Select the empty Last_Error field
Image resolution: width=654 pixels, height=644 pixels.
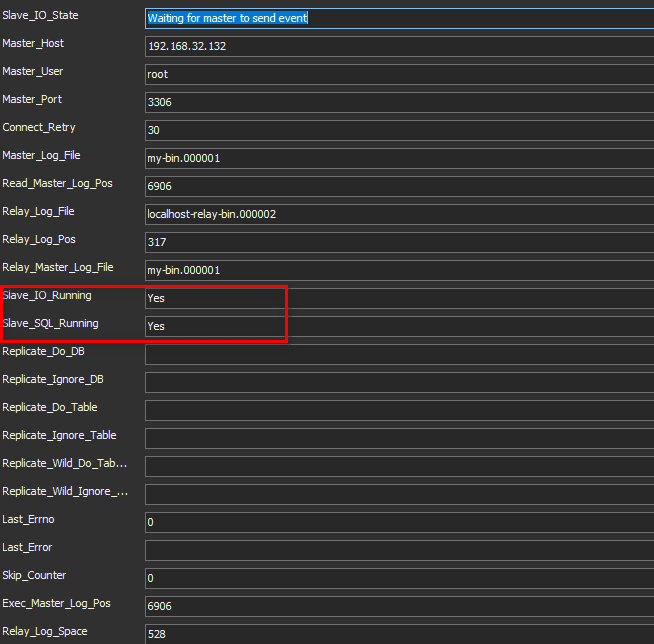398,550
